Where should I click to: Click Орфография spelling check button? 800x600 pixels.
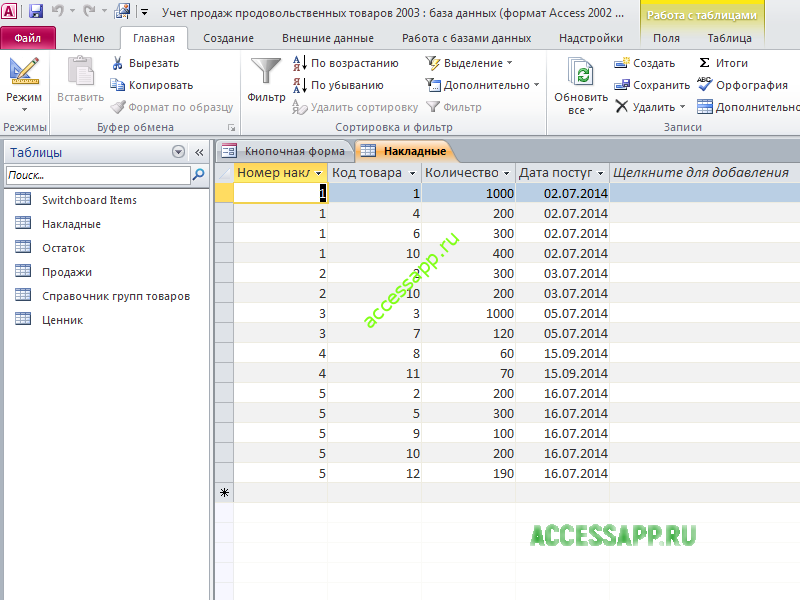(x=742, y=85)
